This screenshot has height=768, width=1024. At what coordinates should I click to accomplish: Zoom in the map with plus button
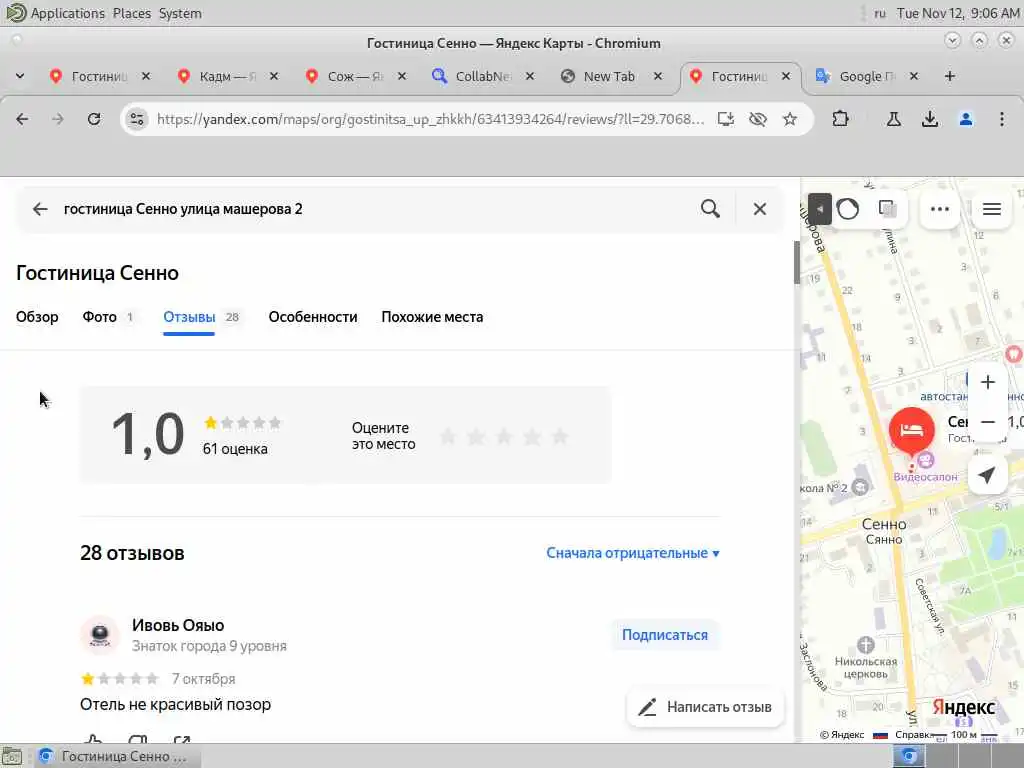pyautogui.click(x=987, y=382)
